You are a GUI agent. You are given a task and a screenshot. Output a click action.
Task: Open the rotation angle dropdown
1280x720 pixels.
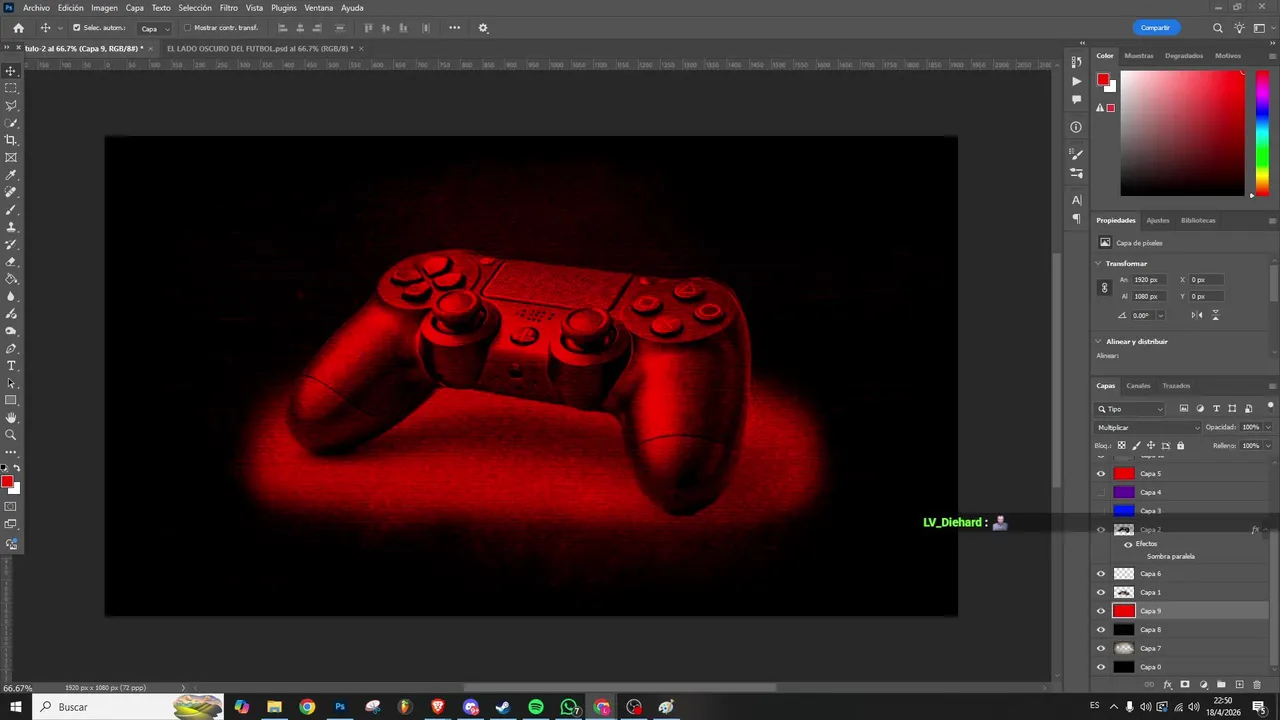[x=1160, y=316]
